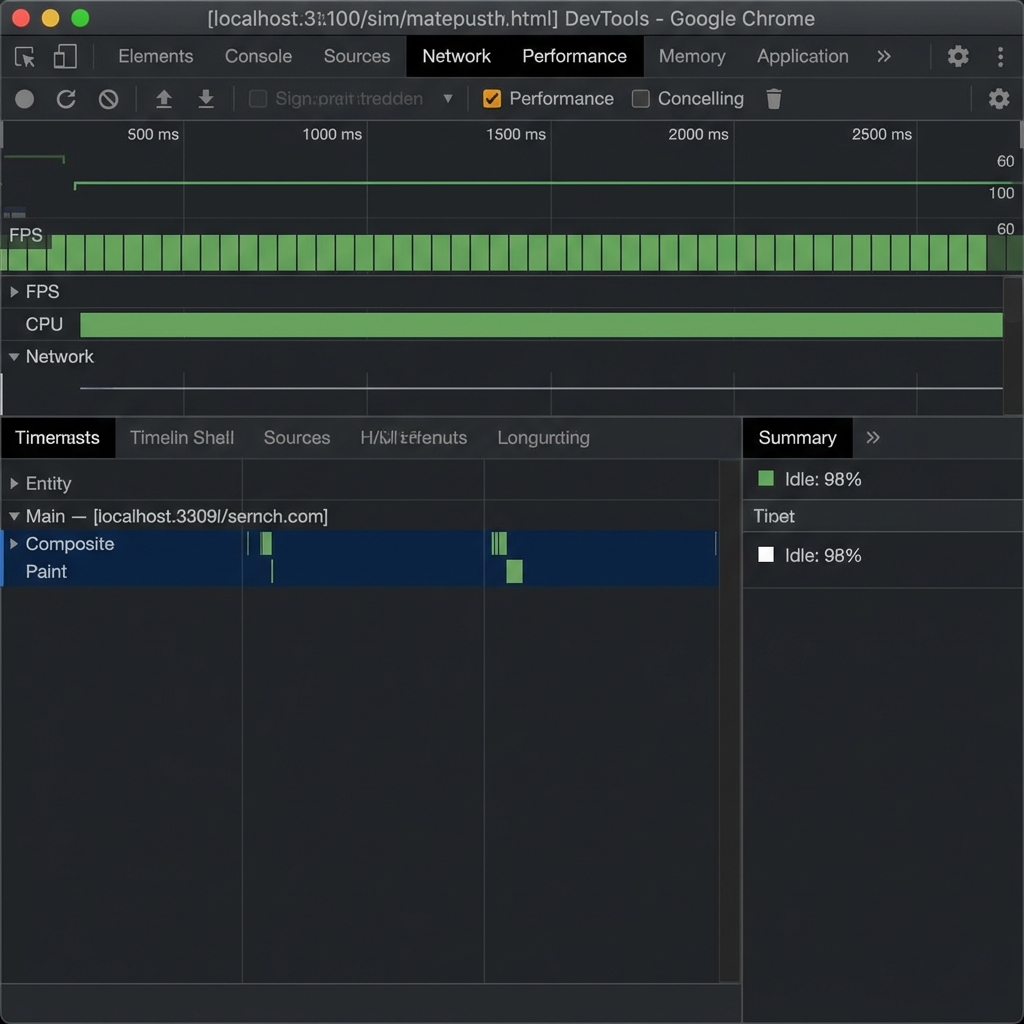Start recording with the record circle icon
This screenshot has height=1024, width=1024.
(x=25, y=99)
